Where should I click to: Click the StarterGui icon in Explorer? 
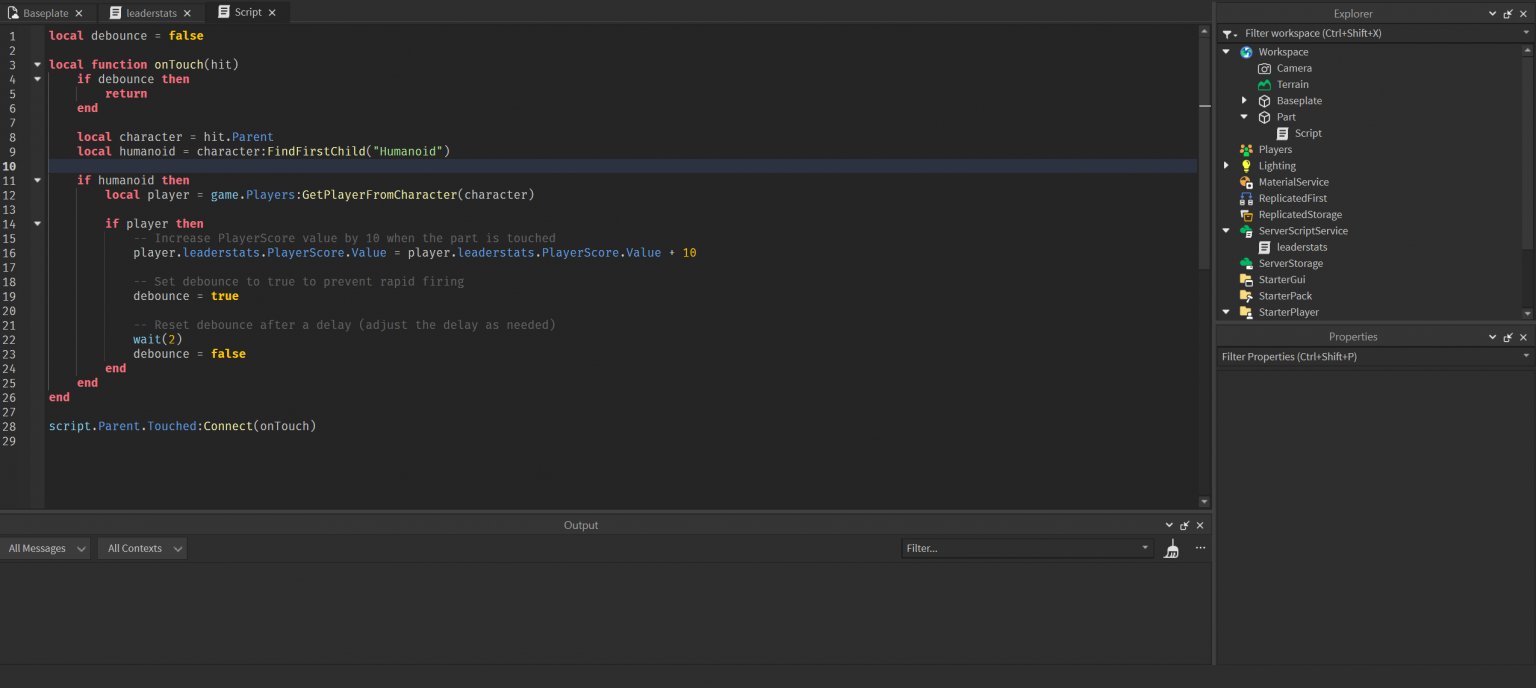(x=1247, y=279)
